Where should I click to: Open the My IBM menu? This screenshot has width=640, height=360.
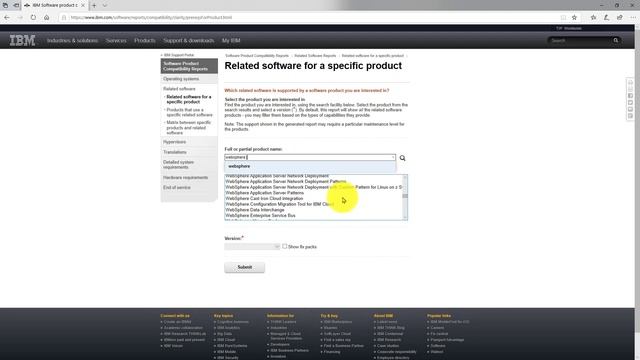[231, 40]
